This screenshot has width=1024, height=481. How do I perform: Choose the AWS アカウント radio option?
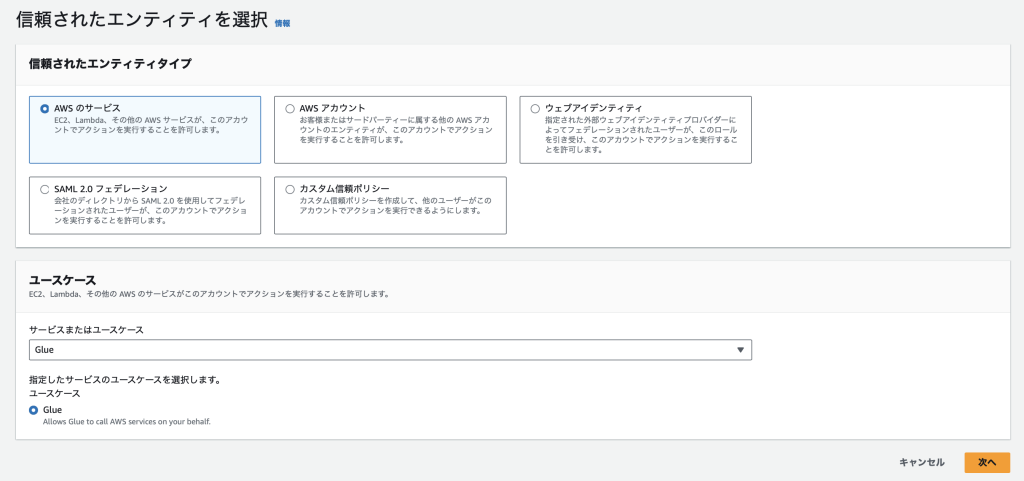tap(291, 108)
